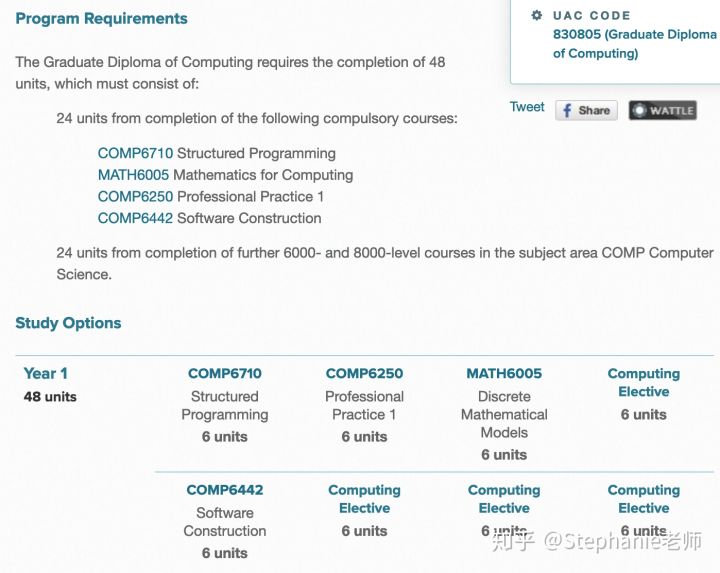Click the Study Options heading
The image size is (720, 573).
pyautogui.click(x=68, y=323)
